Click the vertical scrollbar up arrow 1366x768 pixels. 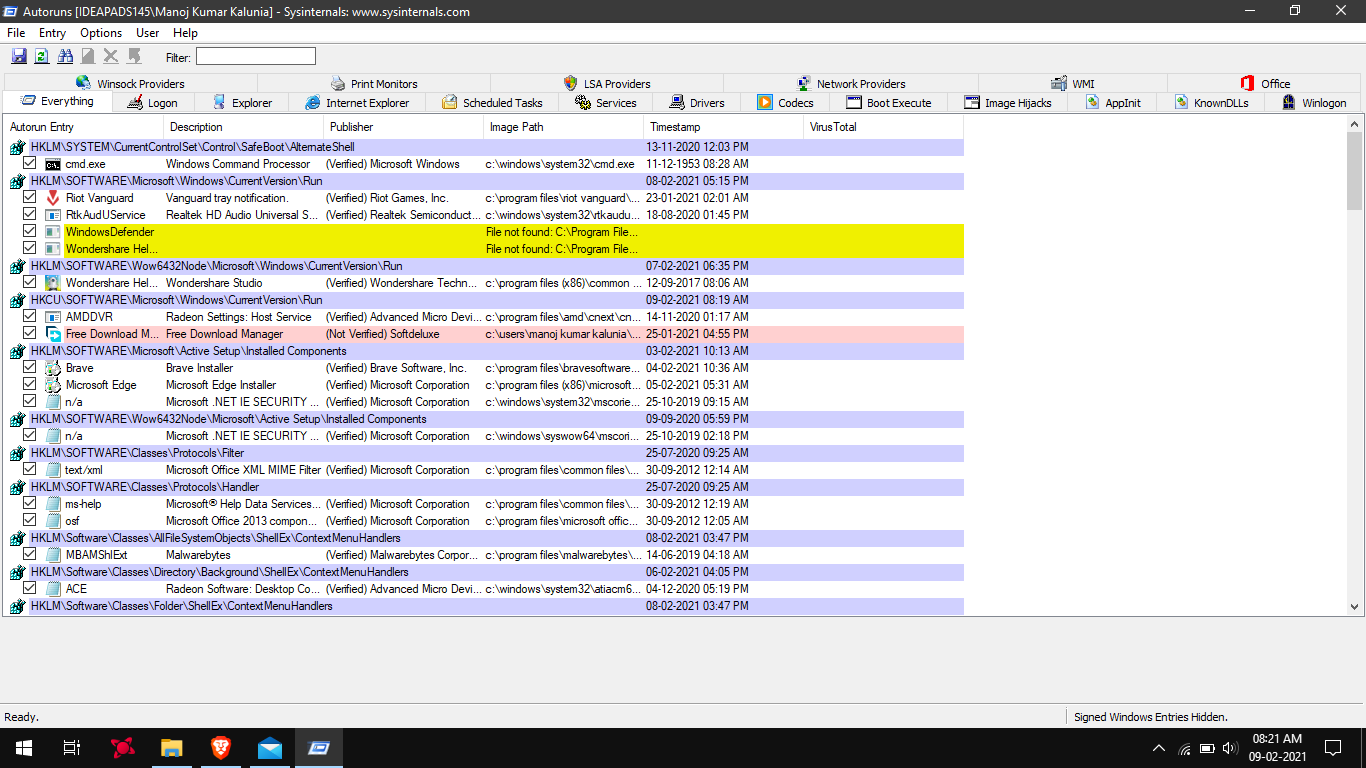[x=1355, y=124]
